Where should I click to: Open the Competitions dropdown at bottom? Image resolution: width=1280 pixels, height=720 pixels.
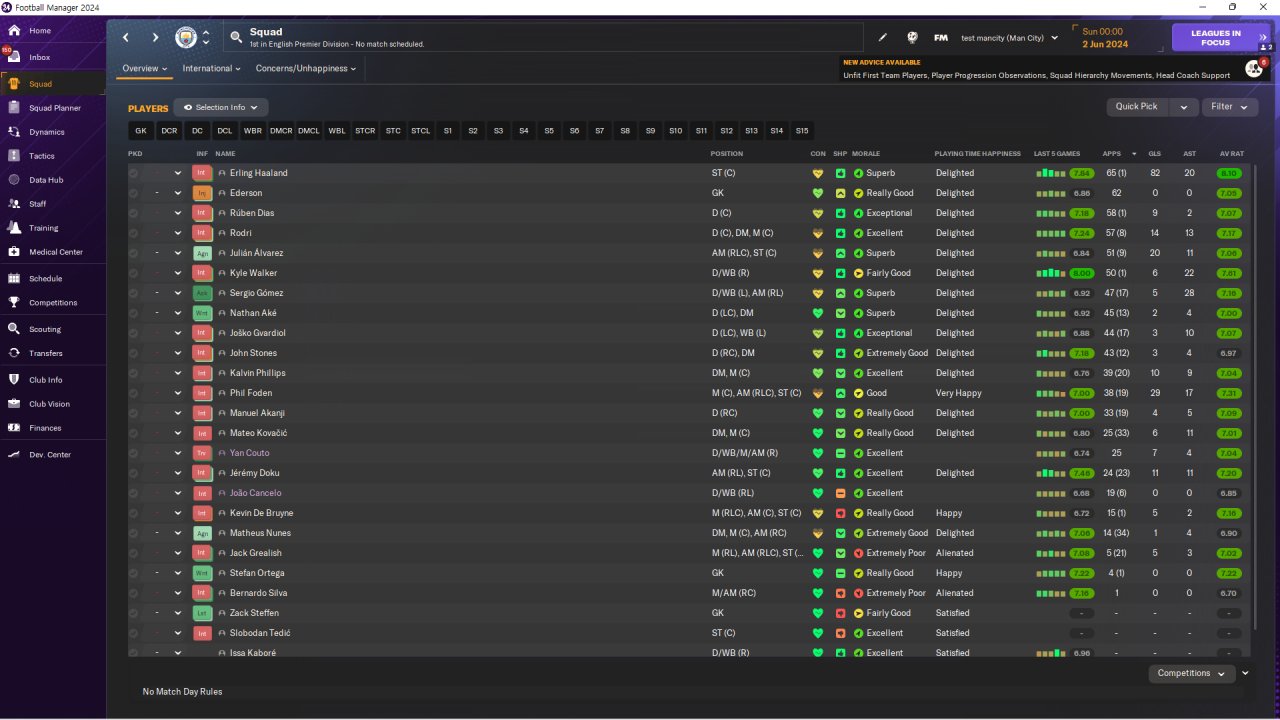[1192, 673]
